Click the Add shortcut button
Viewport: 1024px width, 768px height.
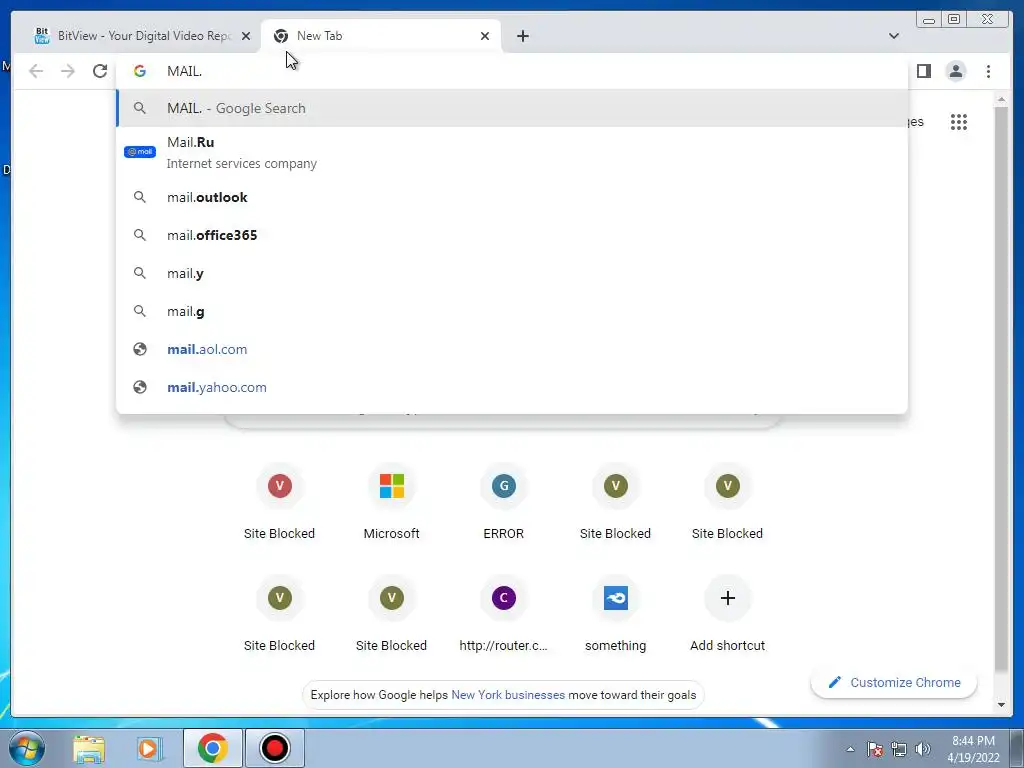click(728, 614)
